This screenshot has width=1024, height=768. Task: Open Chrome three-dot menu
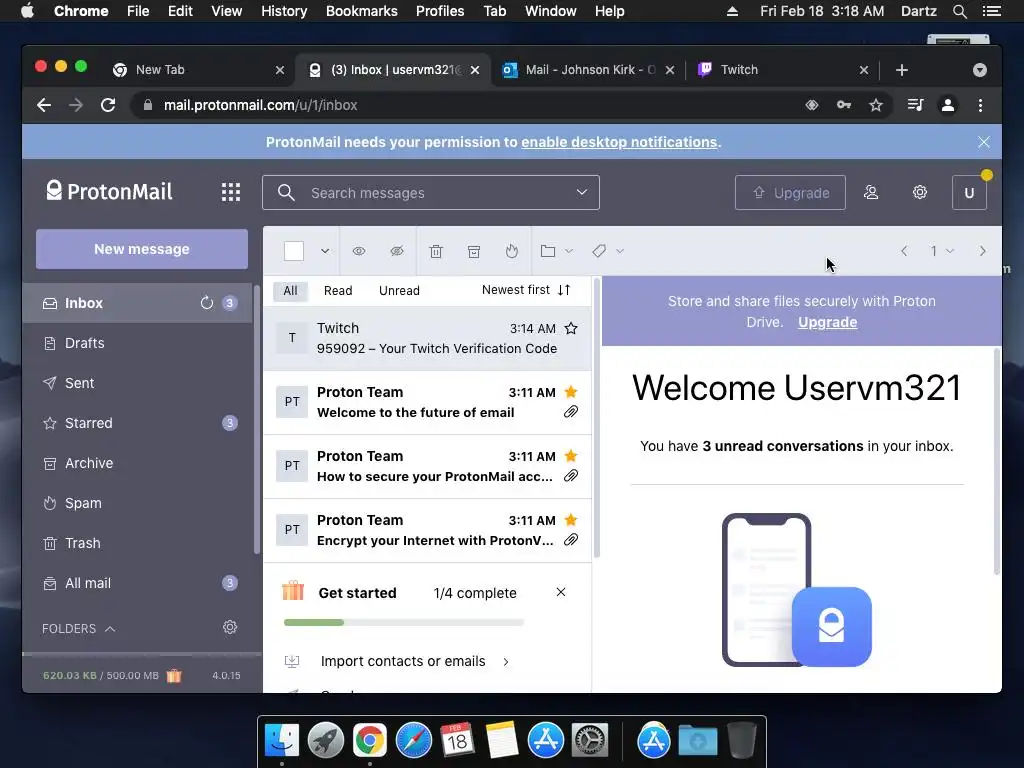point(980,105)
